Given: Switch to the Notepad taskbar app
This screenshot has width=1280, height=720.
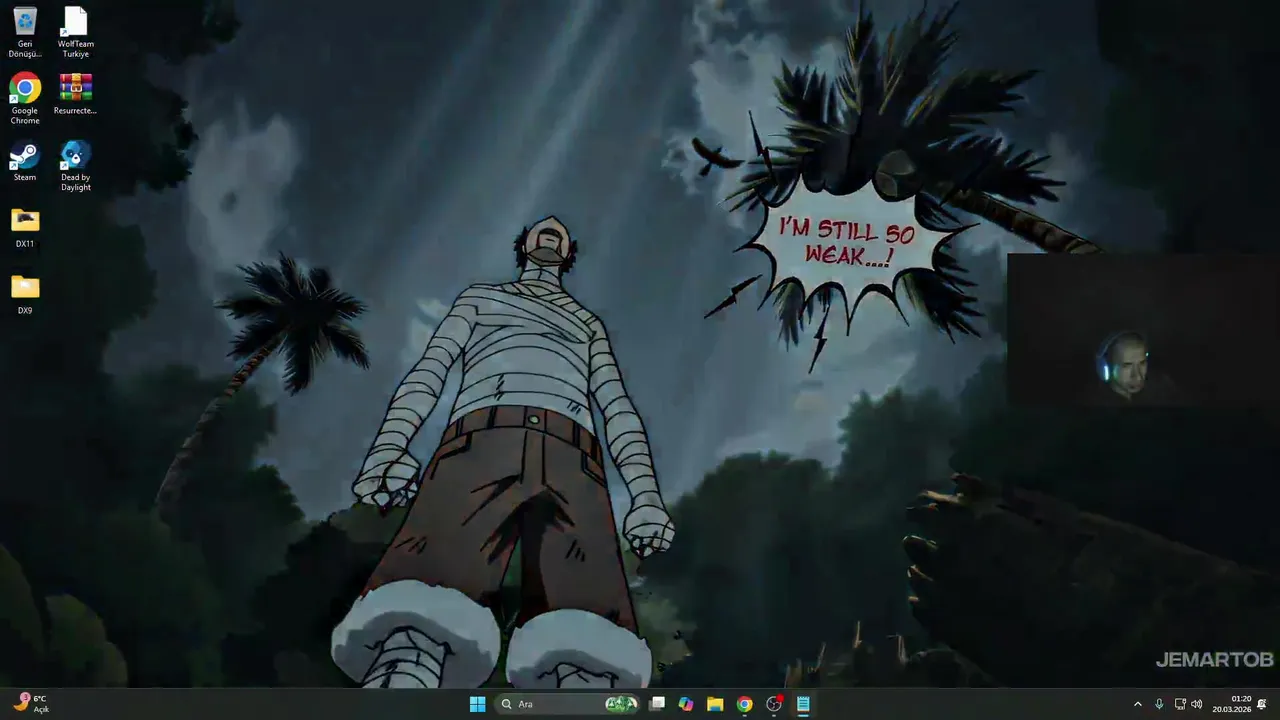Looking at the screenshot, I should [803, 704].
